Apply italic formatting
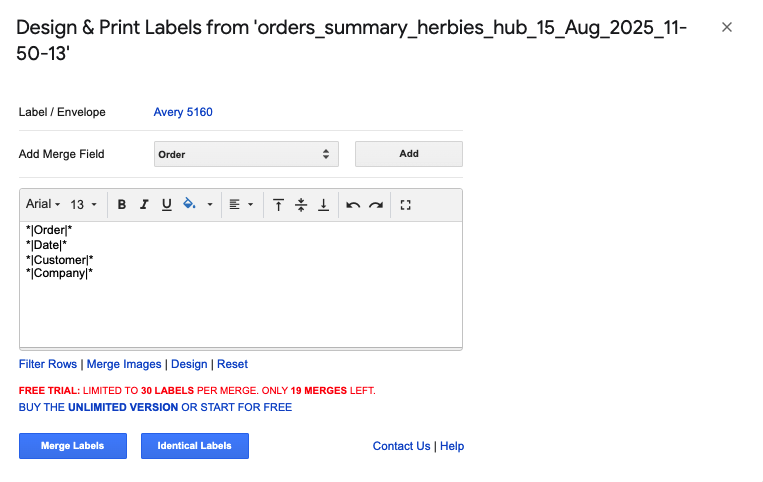The width and height of the screenshot is (763, 482). [x=144, y=205]
